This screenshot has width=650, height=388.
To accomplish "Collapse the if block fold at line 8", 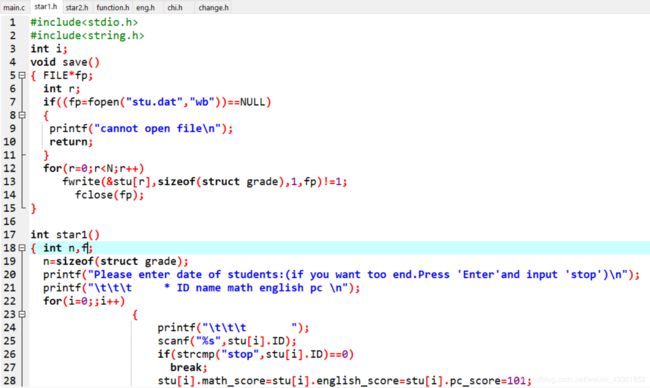I will [x=22, y=115].
